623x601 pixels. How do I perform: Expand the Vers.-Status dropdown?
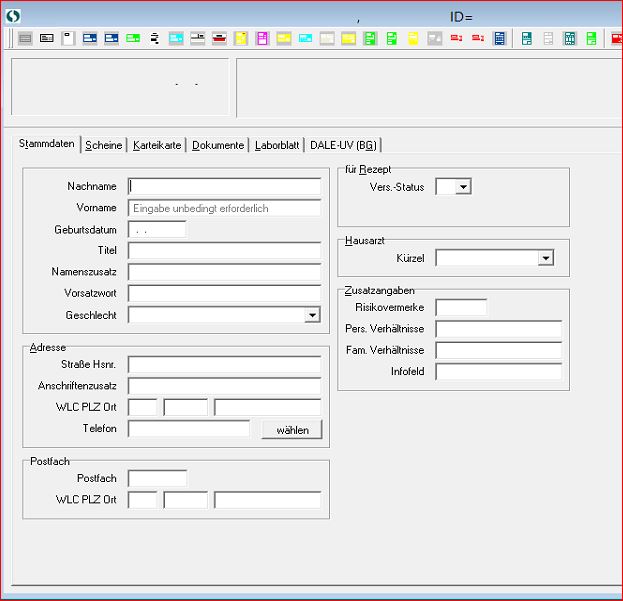click(463, 187)
